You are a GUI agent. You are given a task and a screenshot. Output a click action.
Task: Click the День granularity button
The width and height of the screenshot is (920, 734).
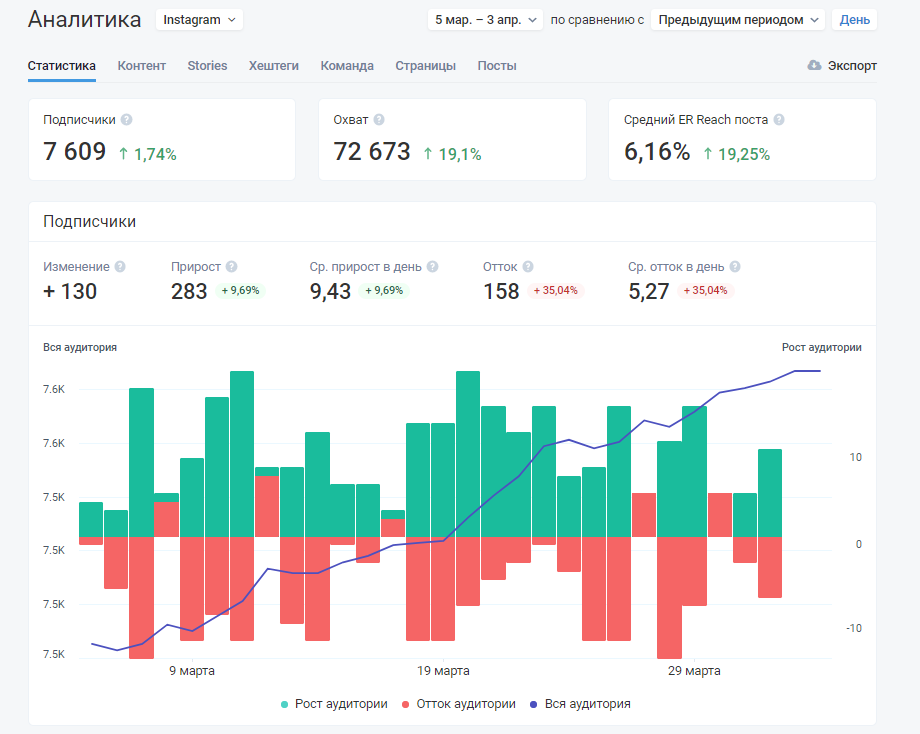[854, 20]
